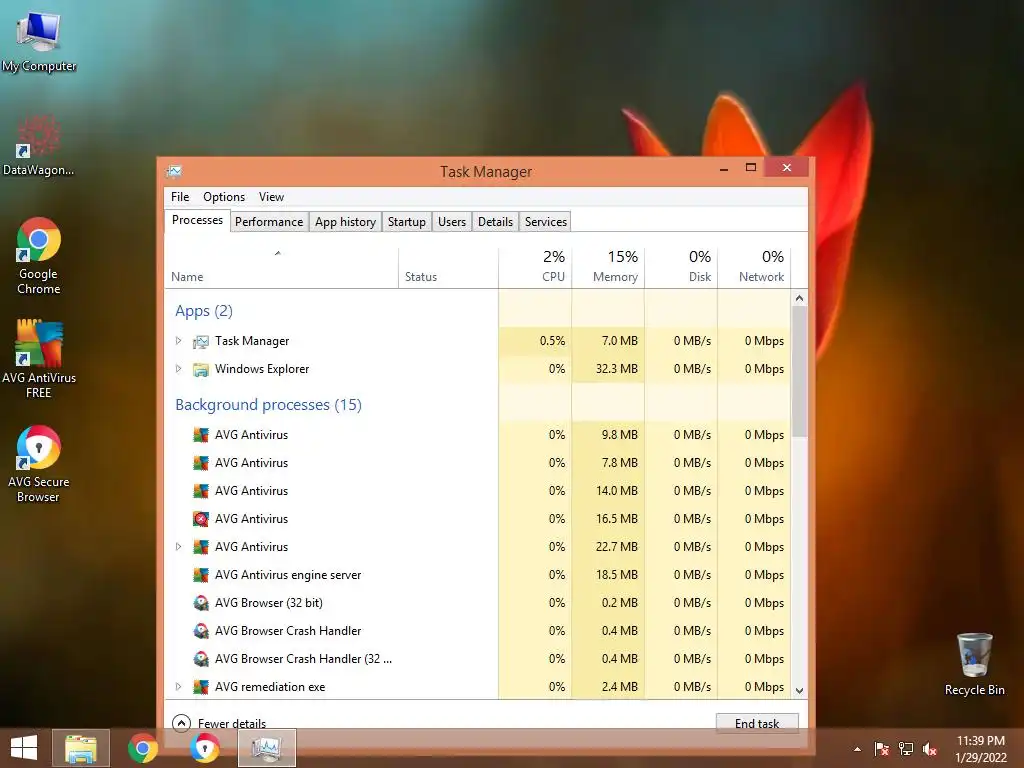
Task: Sort by Disk usage column
Action: pyautogui.click(x=682, y=268)
